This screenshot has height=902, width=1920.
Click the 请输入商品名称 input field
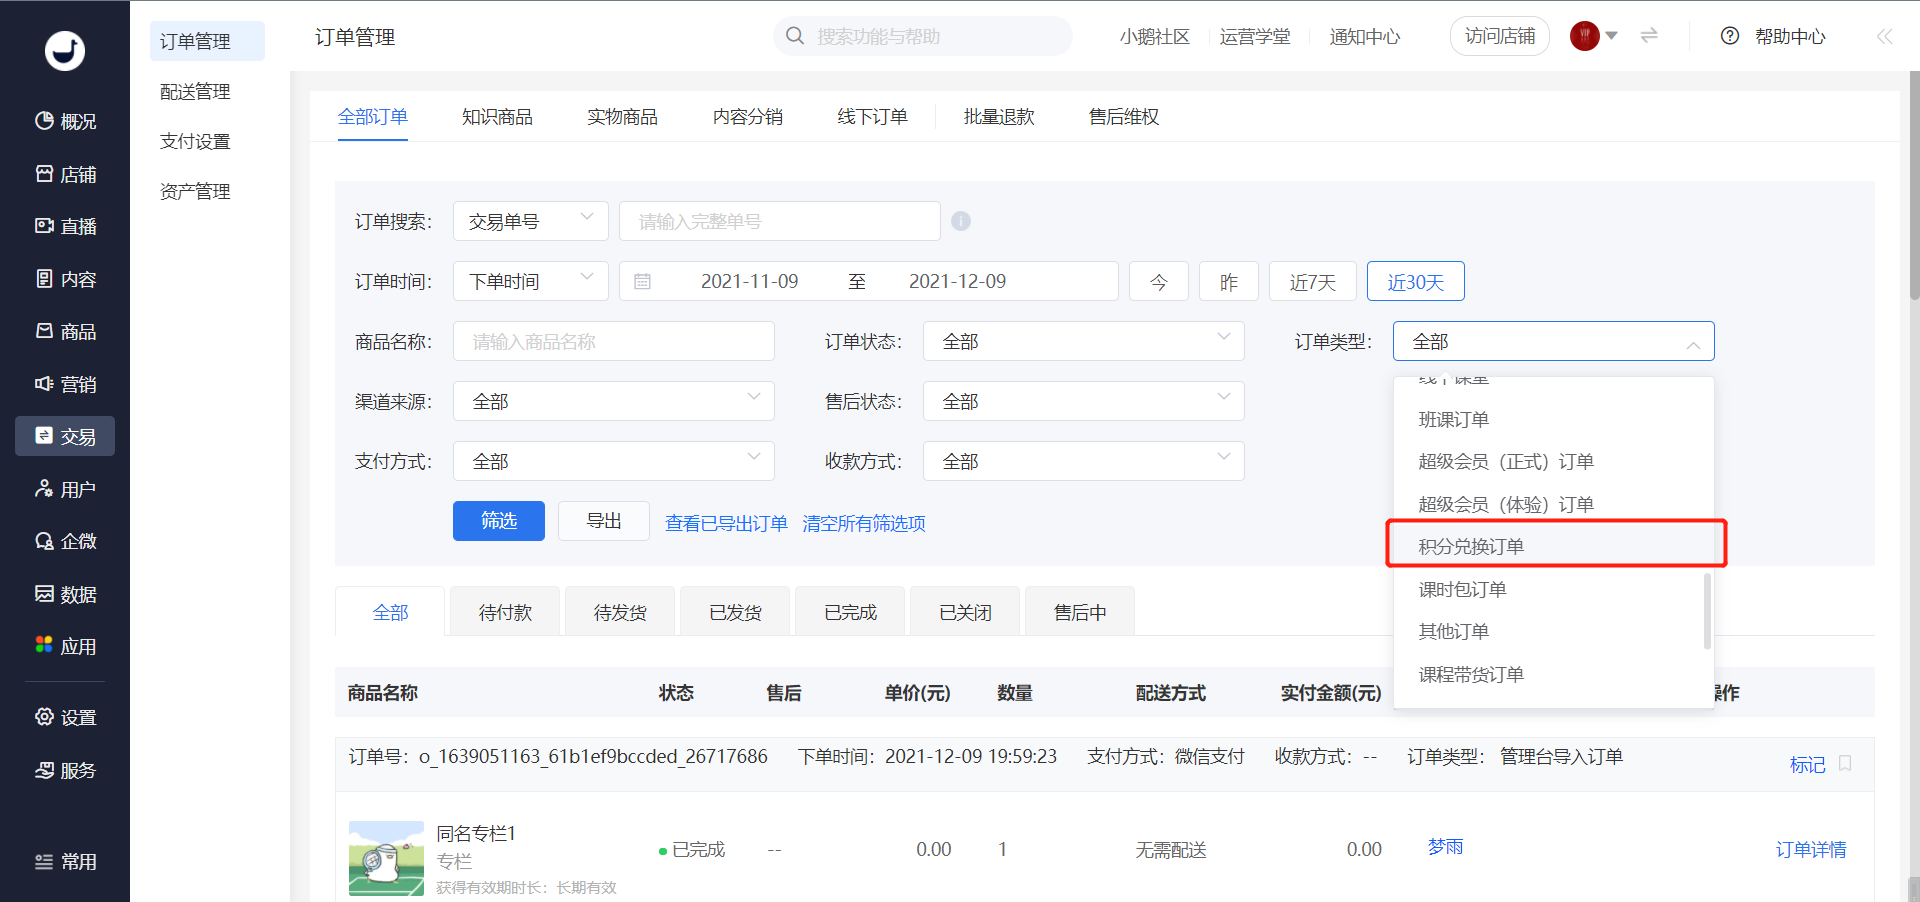click(x=614, y=341)
